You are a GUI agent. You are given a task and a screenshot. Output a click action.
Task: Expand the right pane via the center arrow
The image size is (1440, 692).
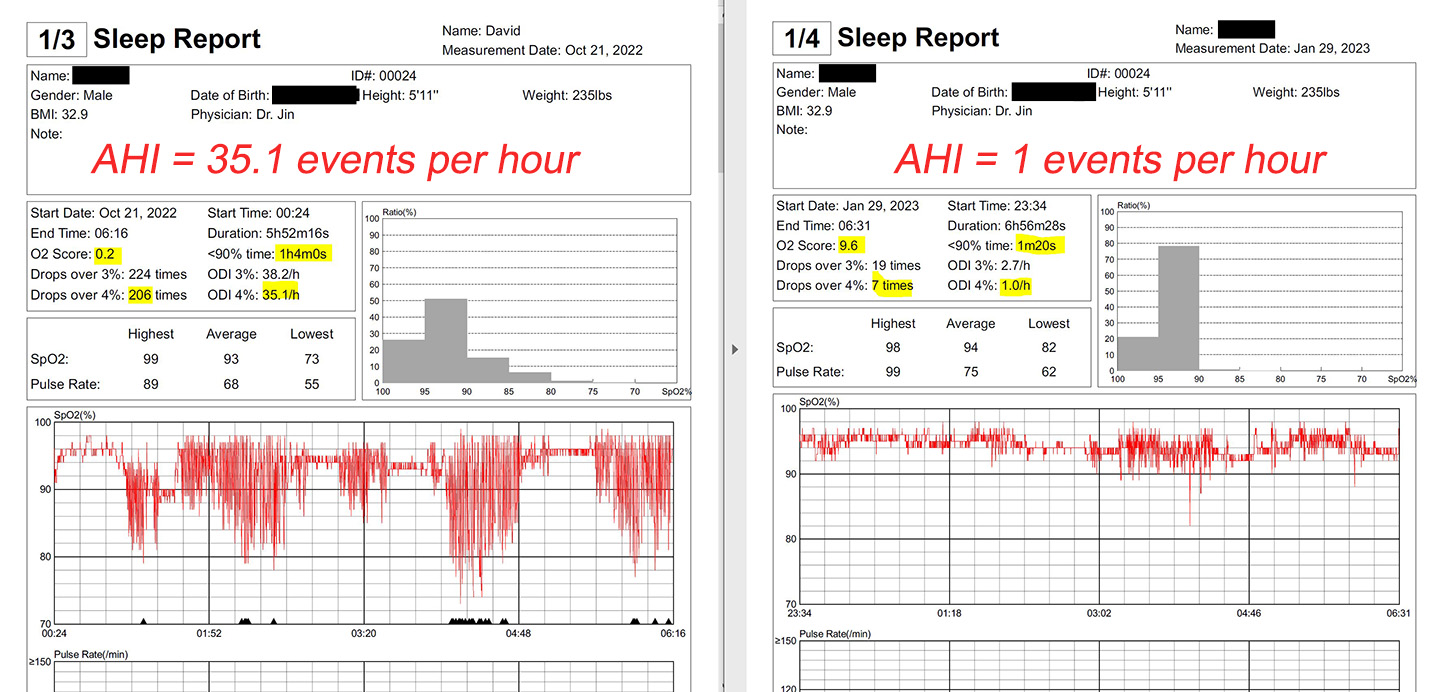pyautogui.click(x=735, y=348)
